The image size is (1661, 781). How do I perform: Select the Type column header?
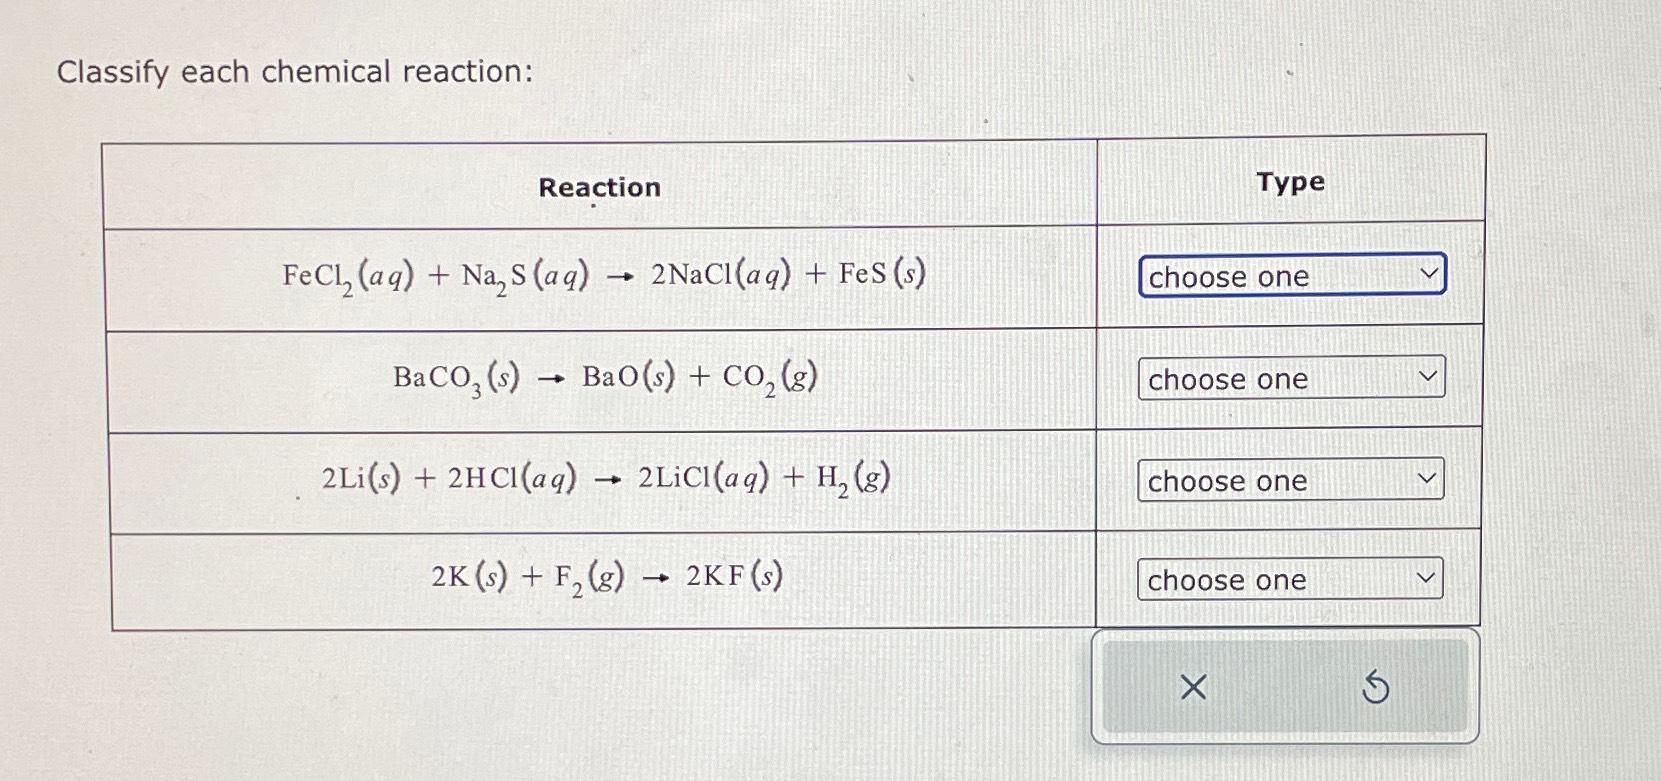click(1290, 182)
